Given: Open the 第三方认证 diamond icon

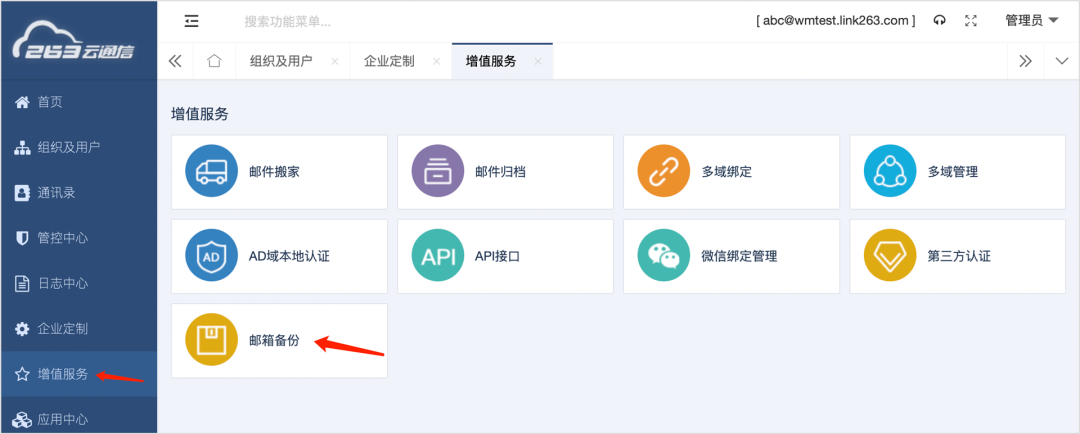Looking at the screenshot, I should pos(889,256).
